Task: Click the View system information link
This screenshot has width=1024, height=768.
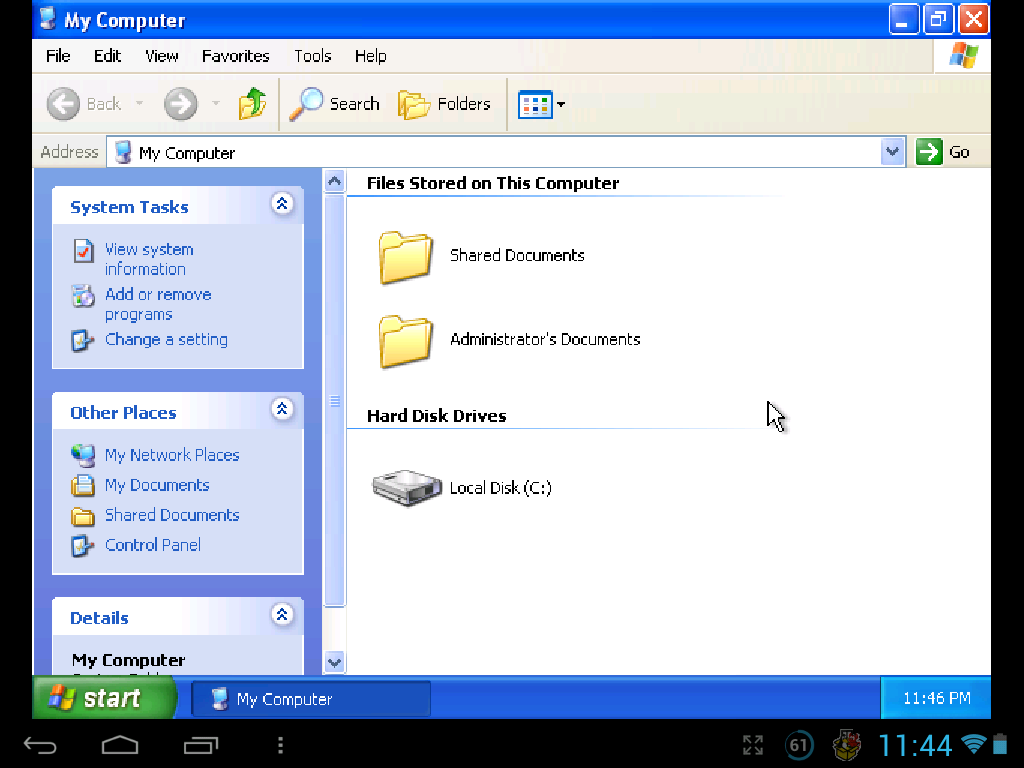Action: pyautogui.click(x=149, y=259)
